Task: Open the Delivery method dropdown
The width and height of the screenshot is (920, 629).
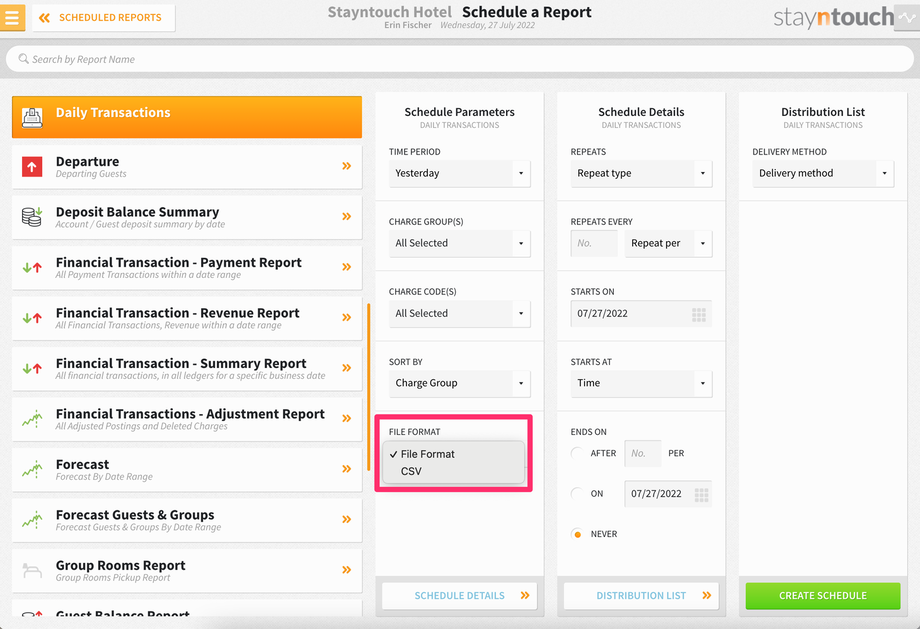Action: click(823, 173)
